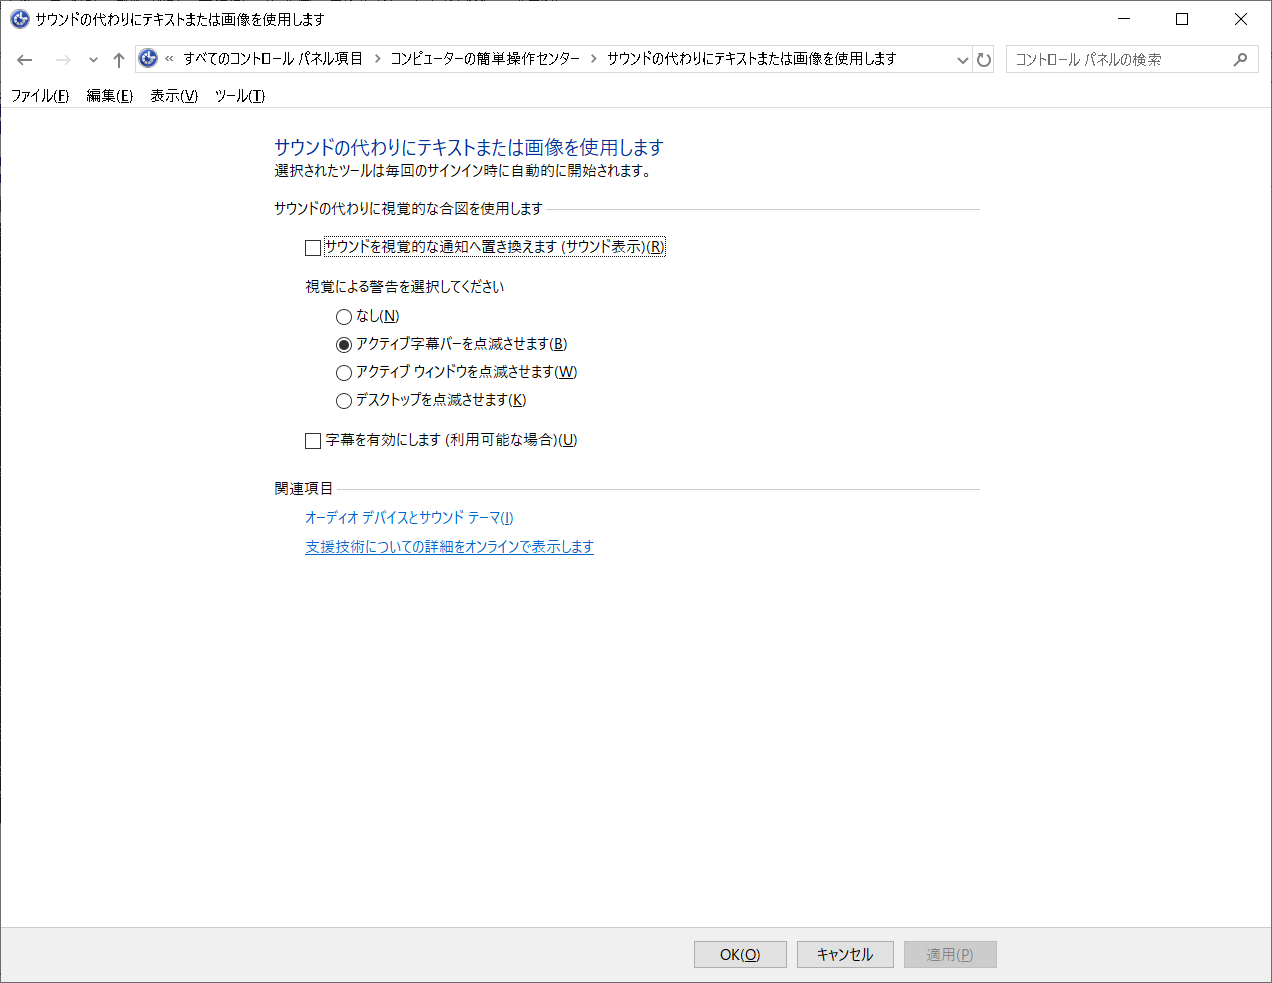Select the なし radio button

tap(343, 316)
